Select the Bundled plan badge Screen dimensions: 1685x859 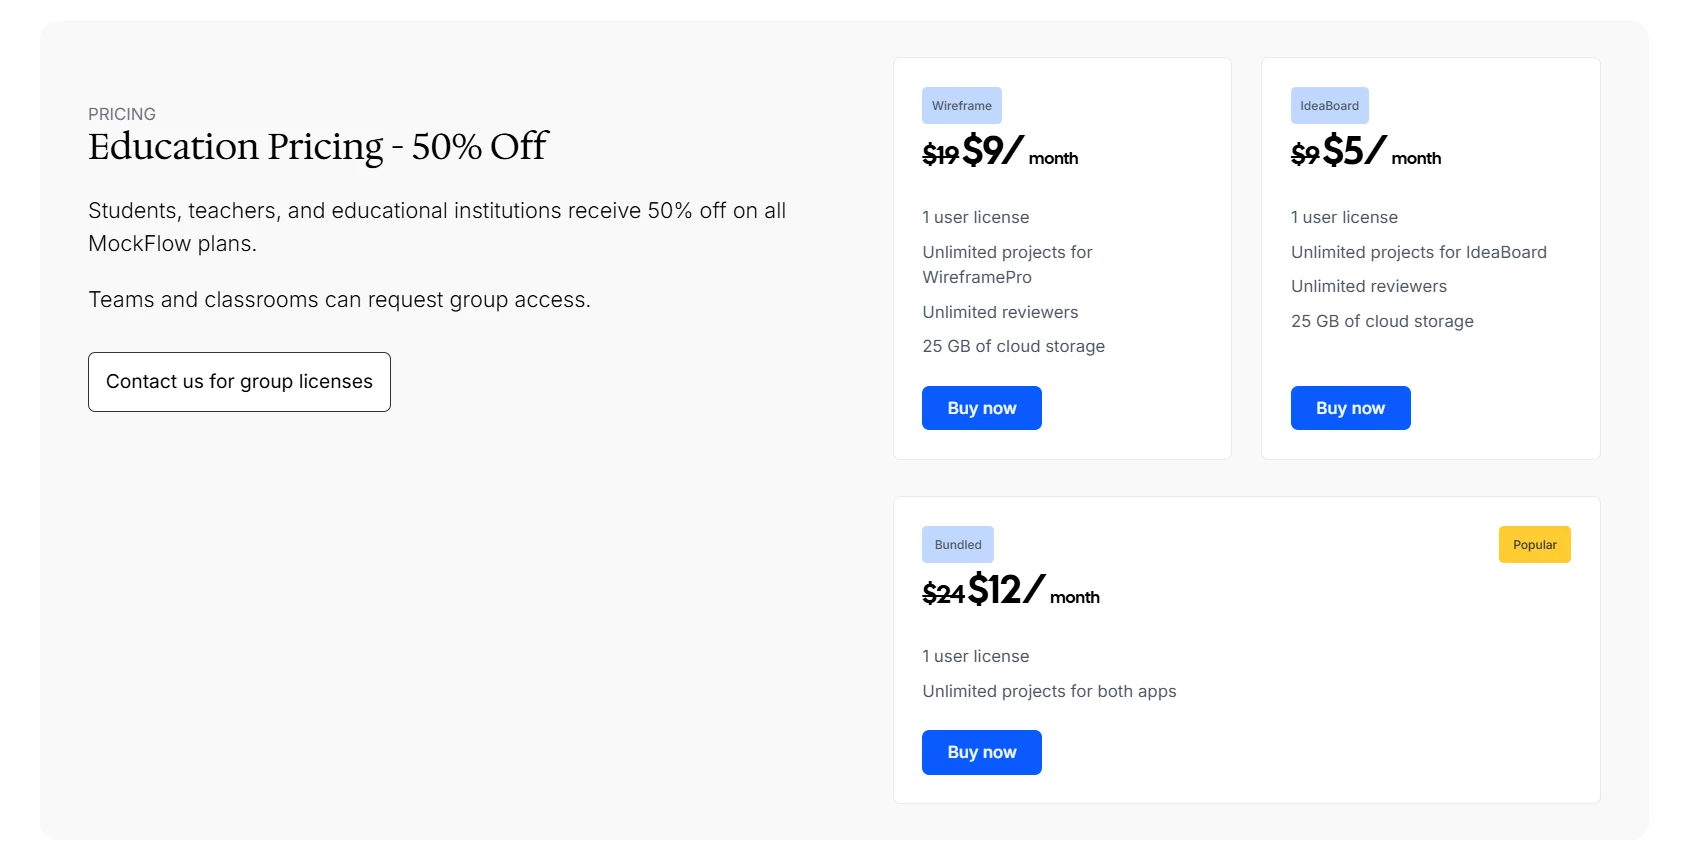coord(957,544)
